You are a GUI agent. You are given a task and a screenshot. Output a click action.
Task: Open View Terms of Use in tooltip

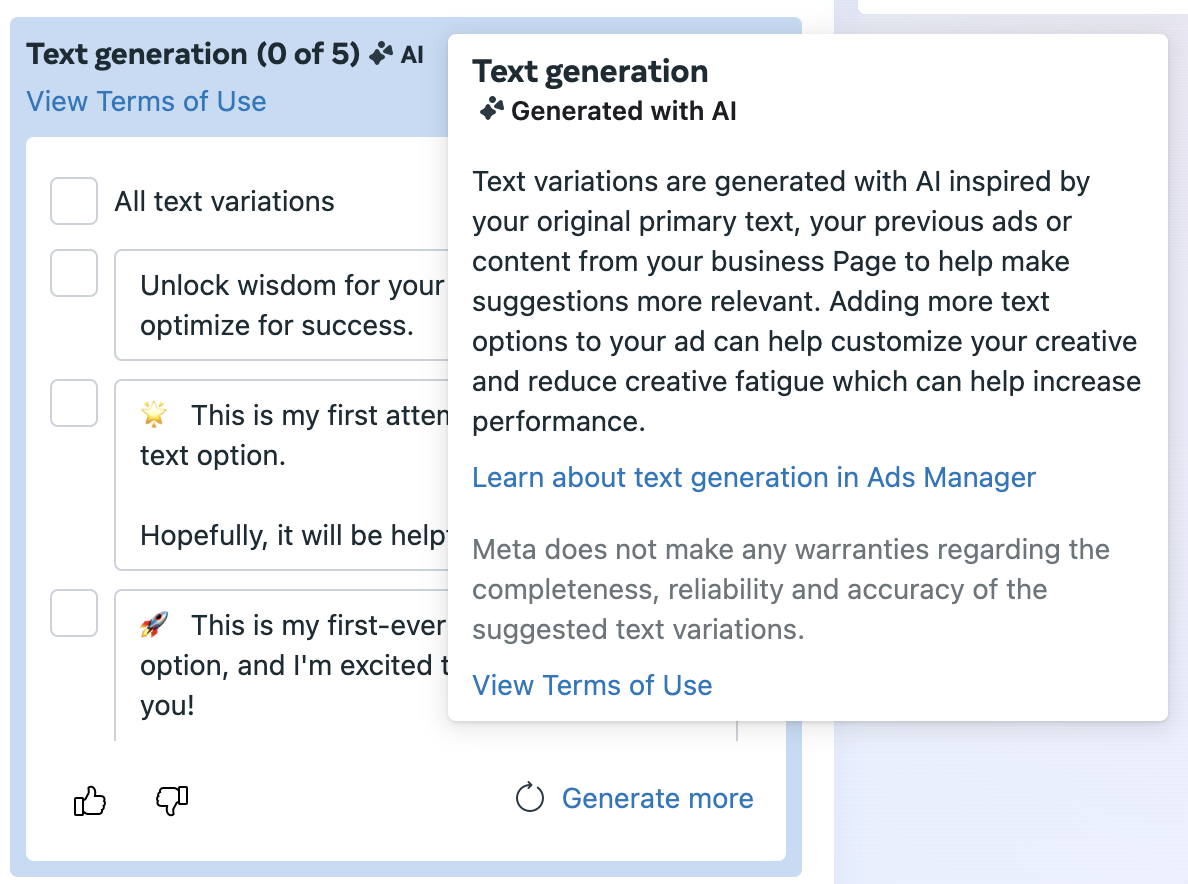click(592, 686)
